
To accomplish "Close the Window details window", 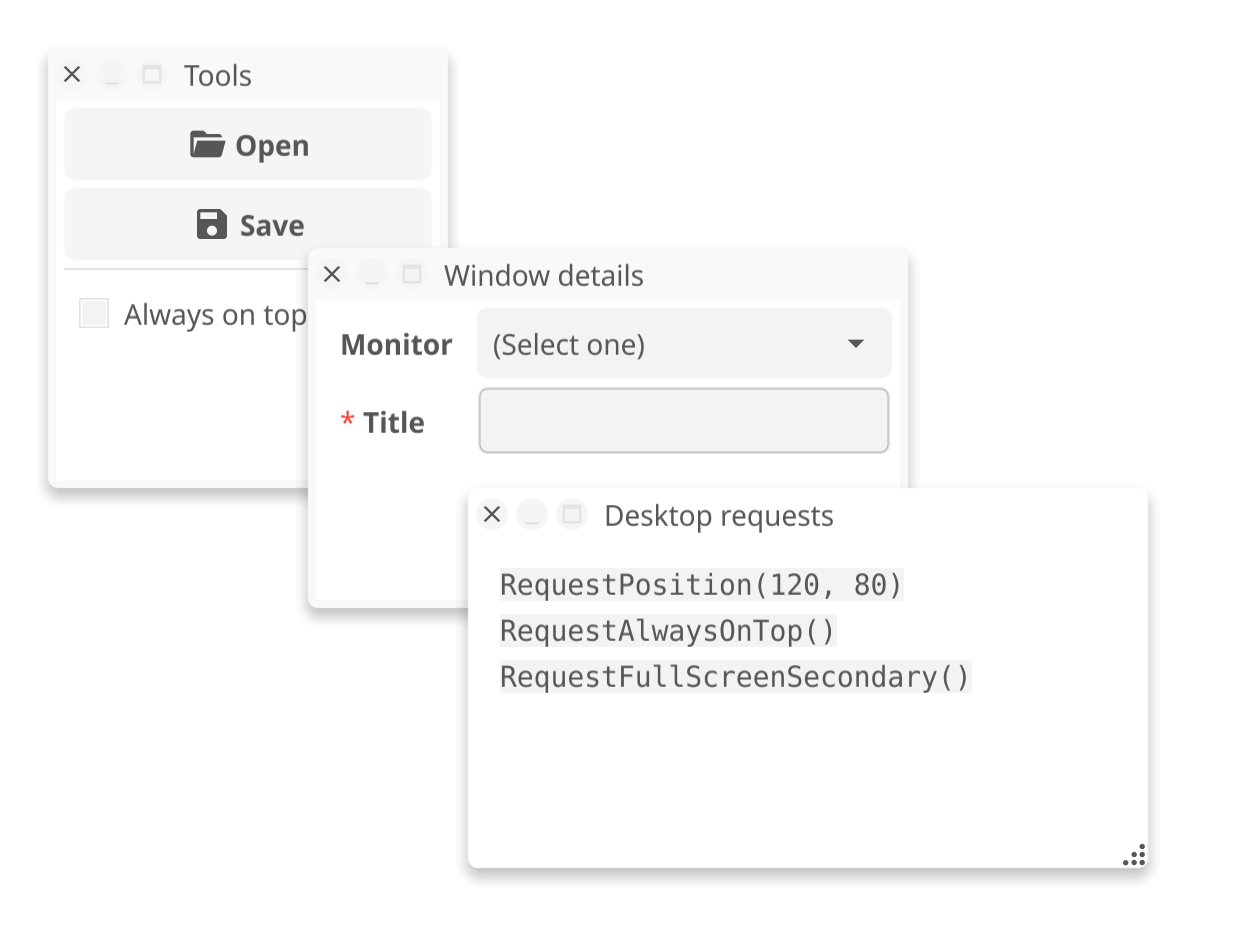I will pos(332,275).
